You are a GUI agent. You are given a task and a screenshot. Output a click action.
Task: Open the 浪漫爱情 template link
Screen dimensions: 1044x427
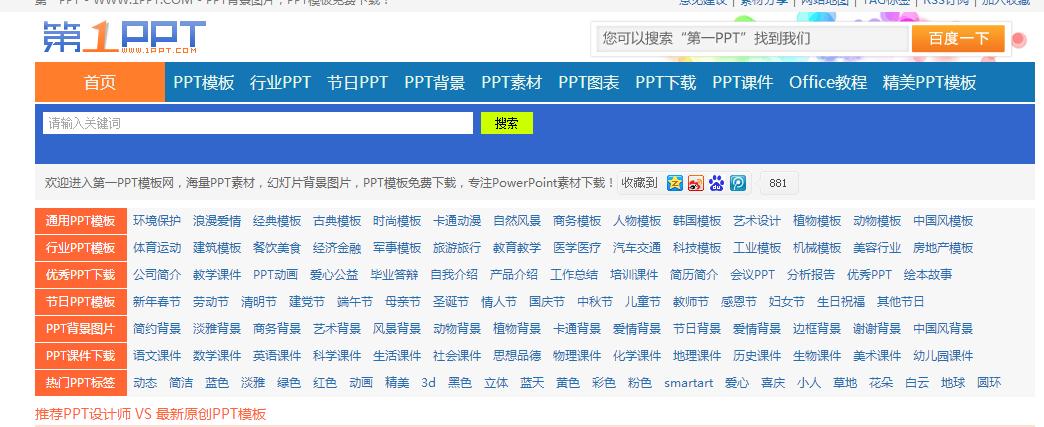coord(217,221)
